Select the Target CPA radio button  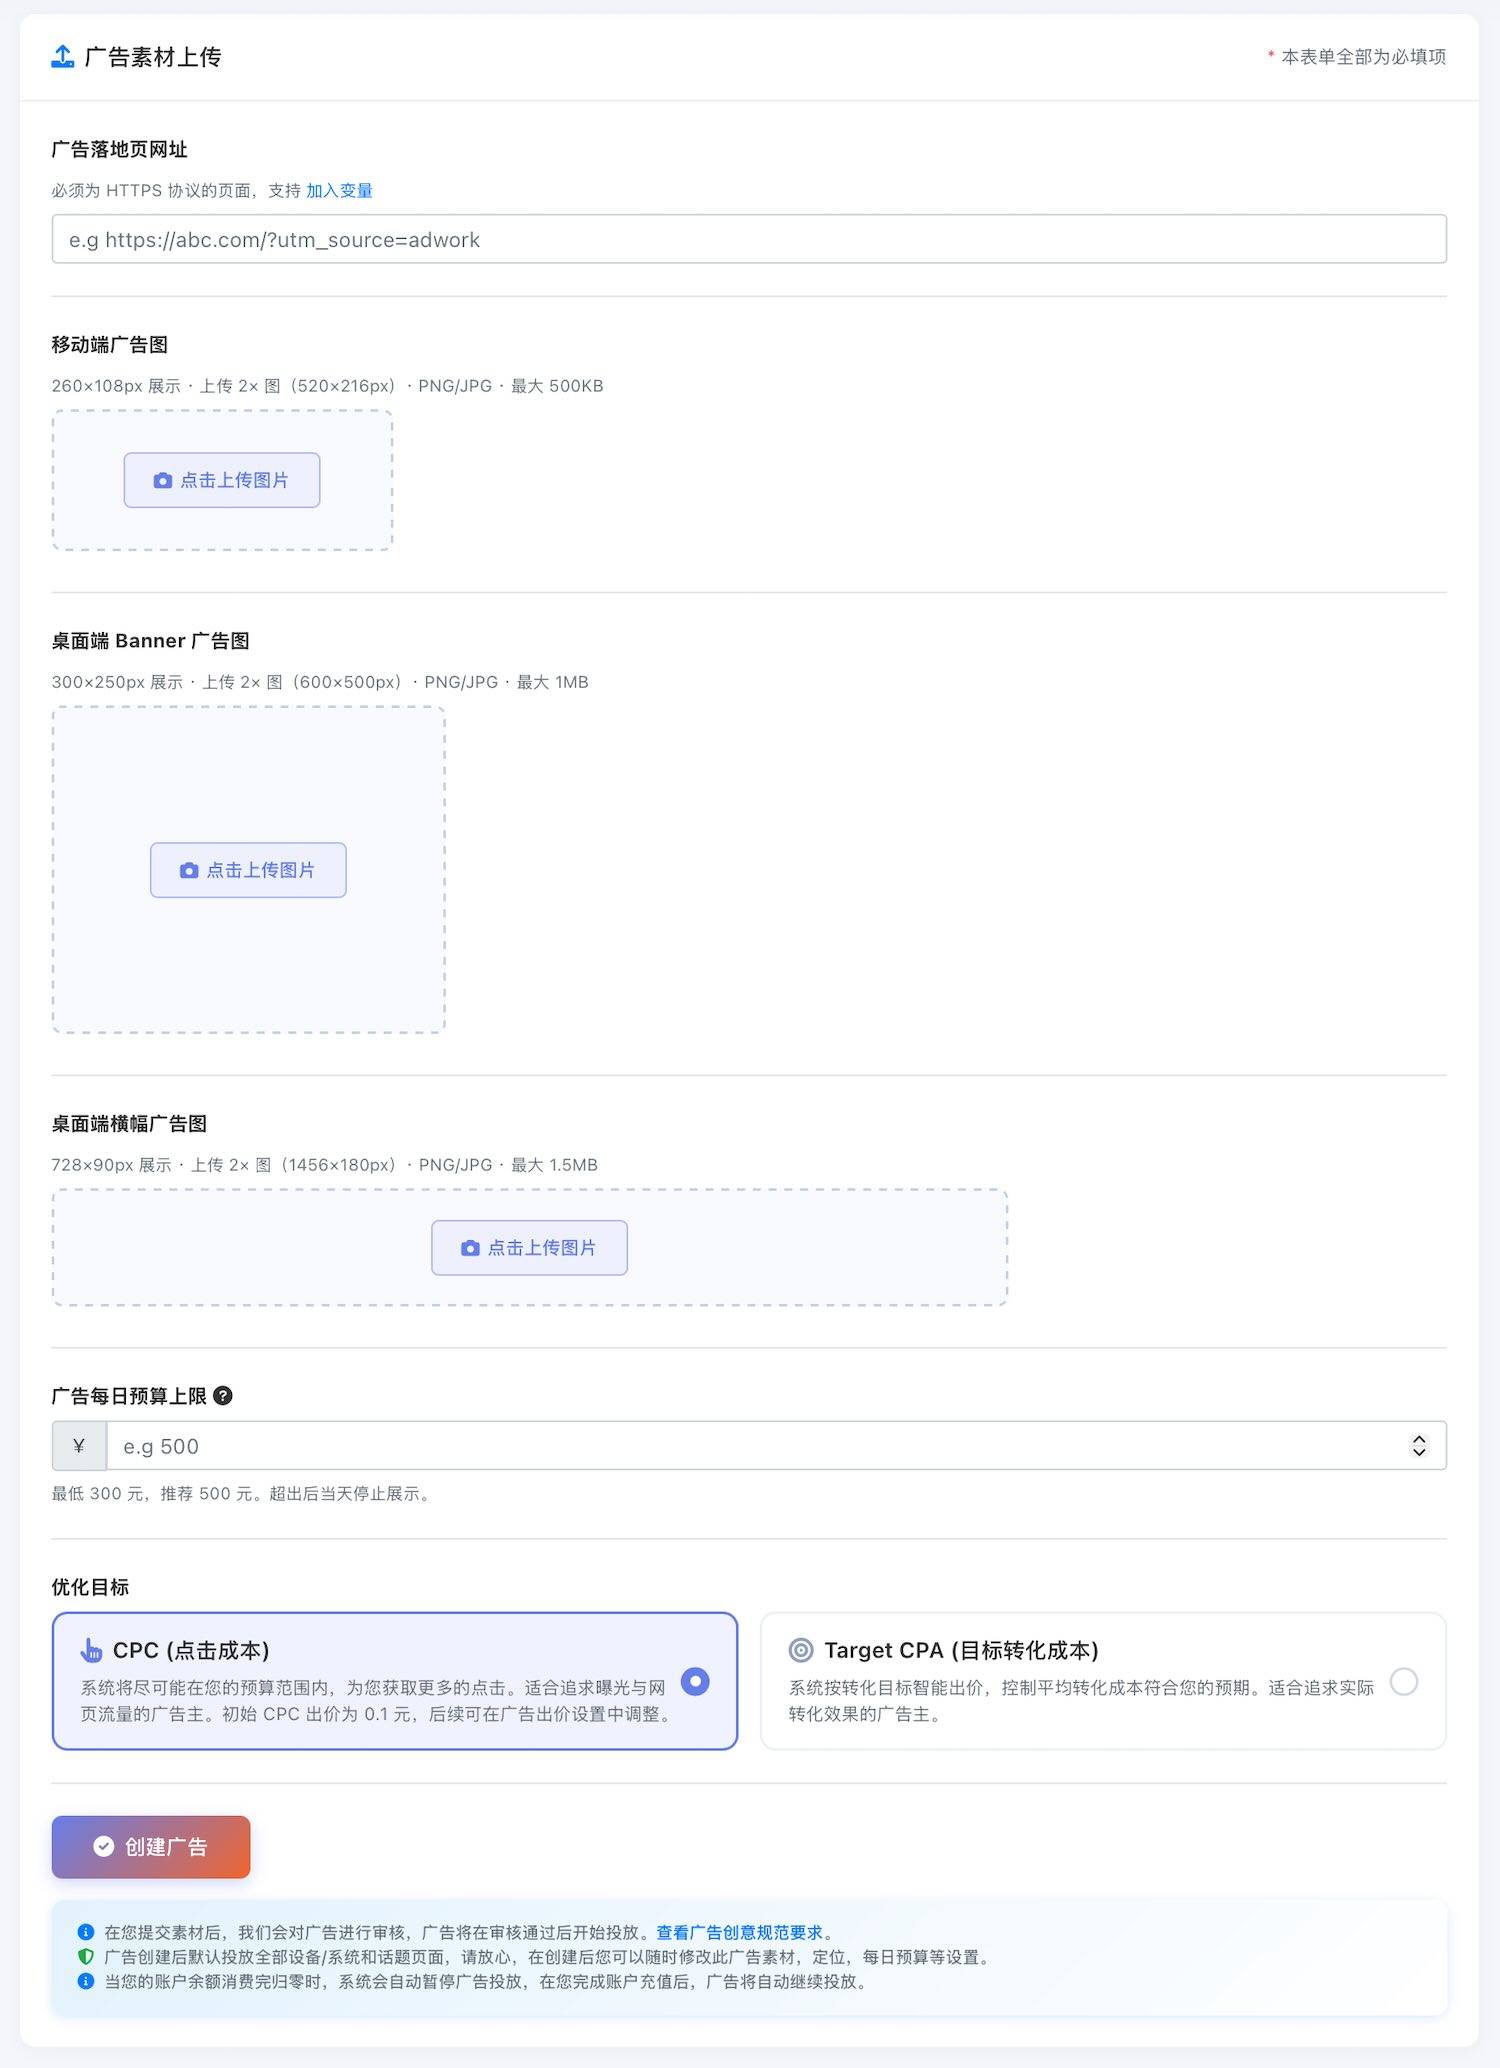1404,1681
